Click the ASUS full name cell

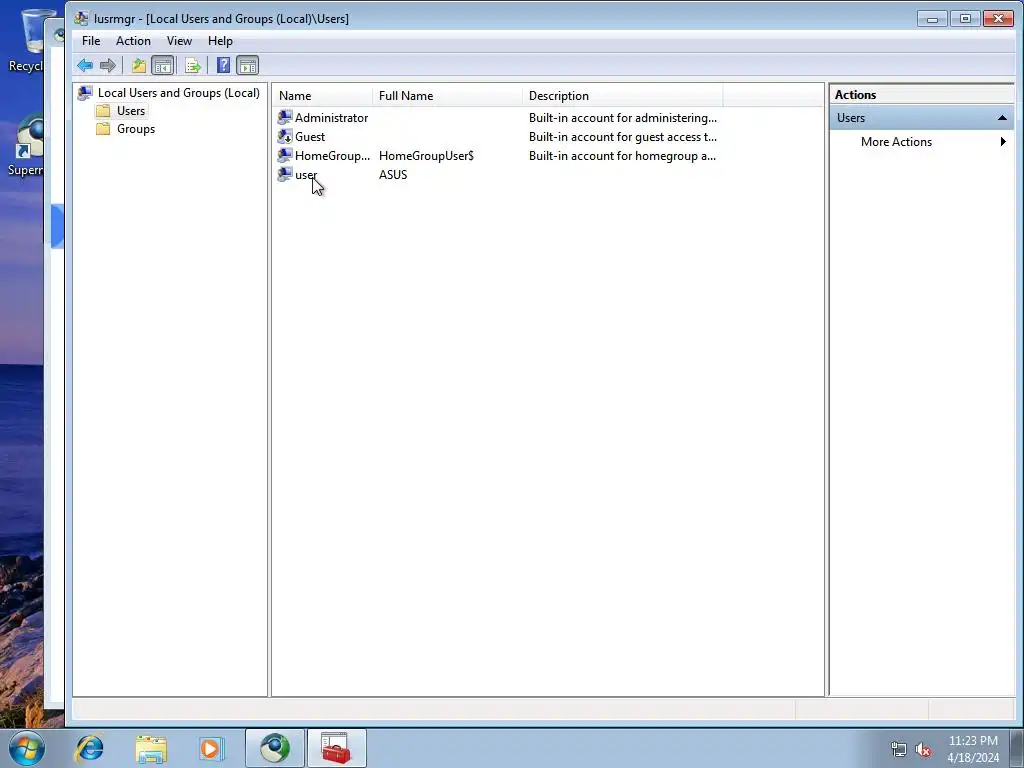(x=392, y=174)
